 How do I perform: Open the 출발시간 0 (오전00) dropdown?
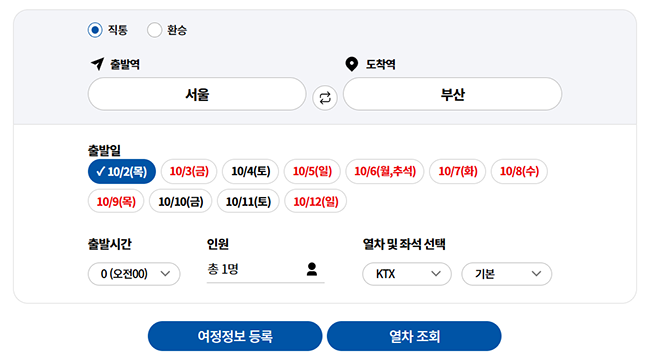pyautogui.click(x=134, y=274)
